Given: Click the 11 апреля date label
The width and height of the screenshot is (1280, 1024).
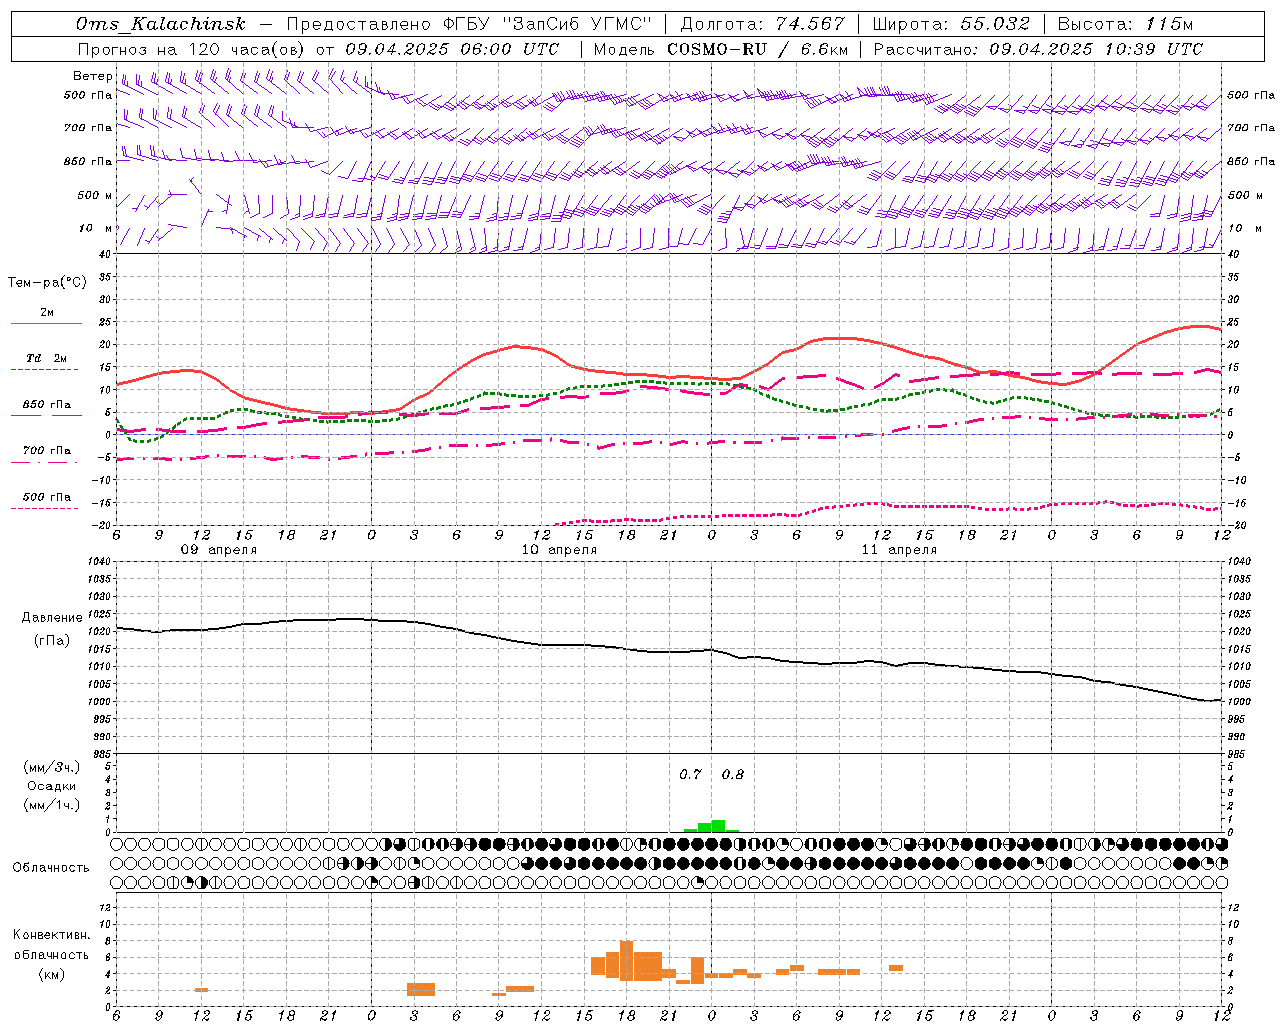Looking at the screenshot, I should 898,550.
